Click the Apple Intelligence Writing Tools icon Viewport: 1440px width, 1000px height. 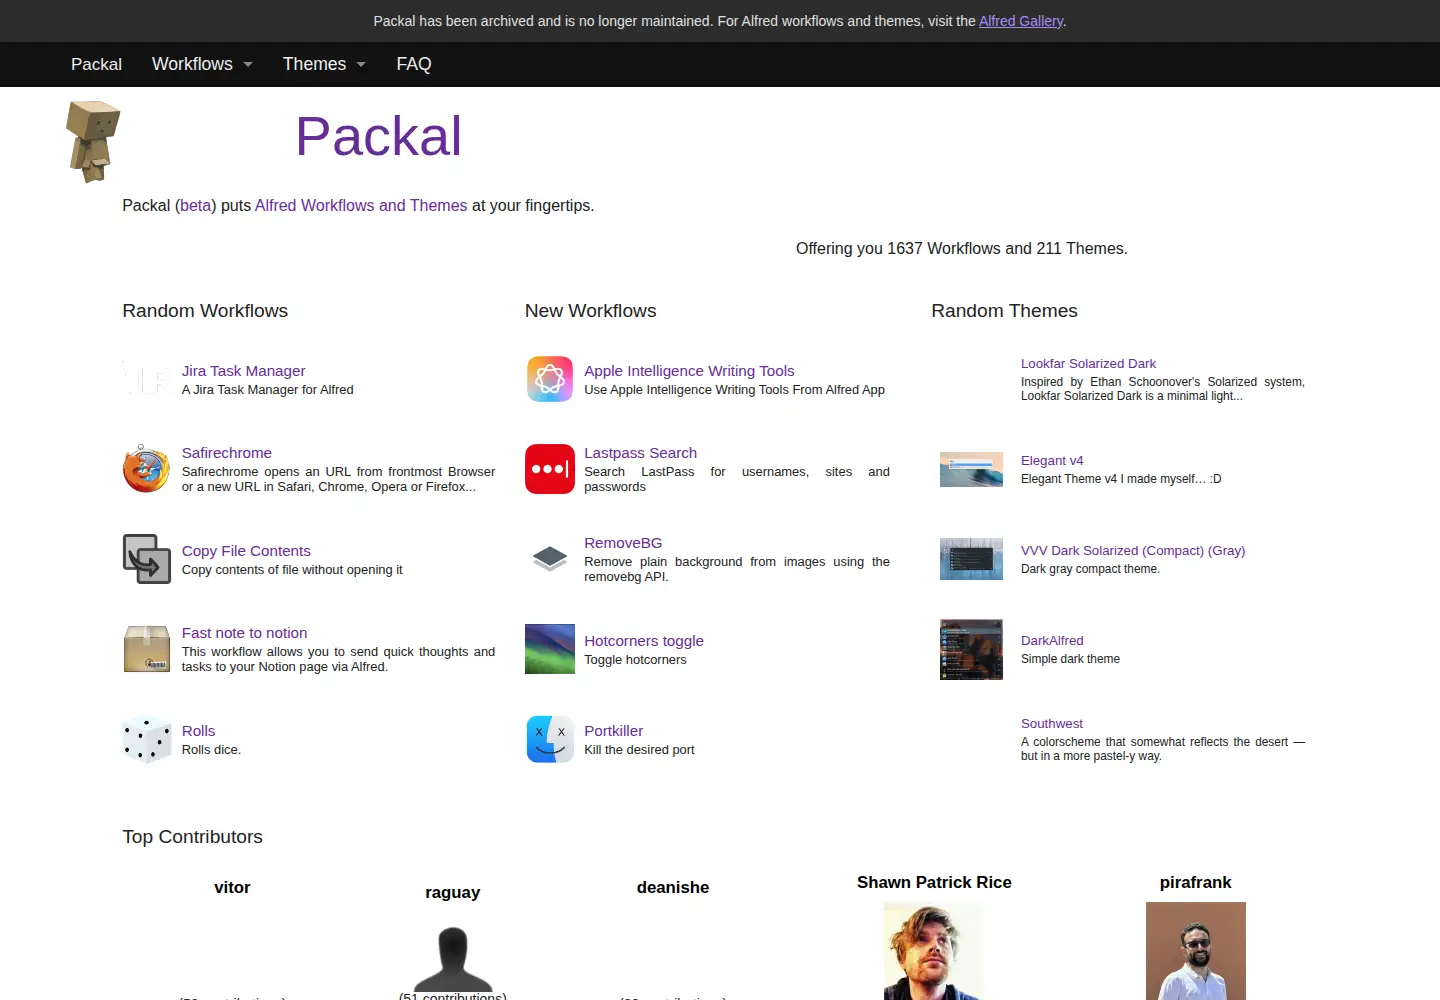pyautogui.click(x=550, y=379)
